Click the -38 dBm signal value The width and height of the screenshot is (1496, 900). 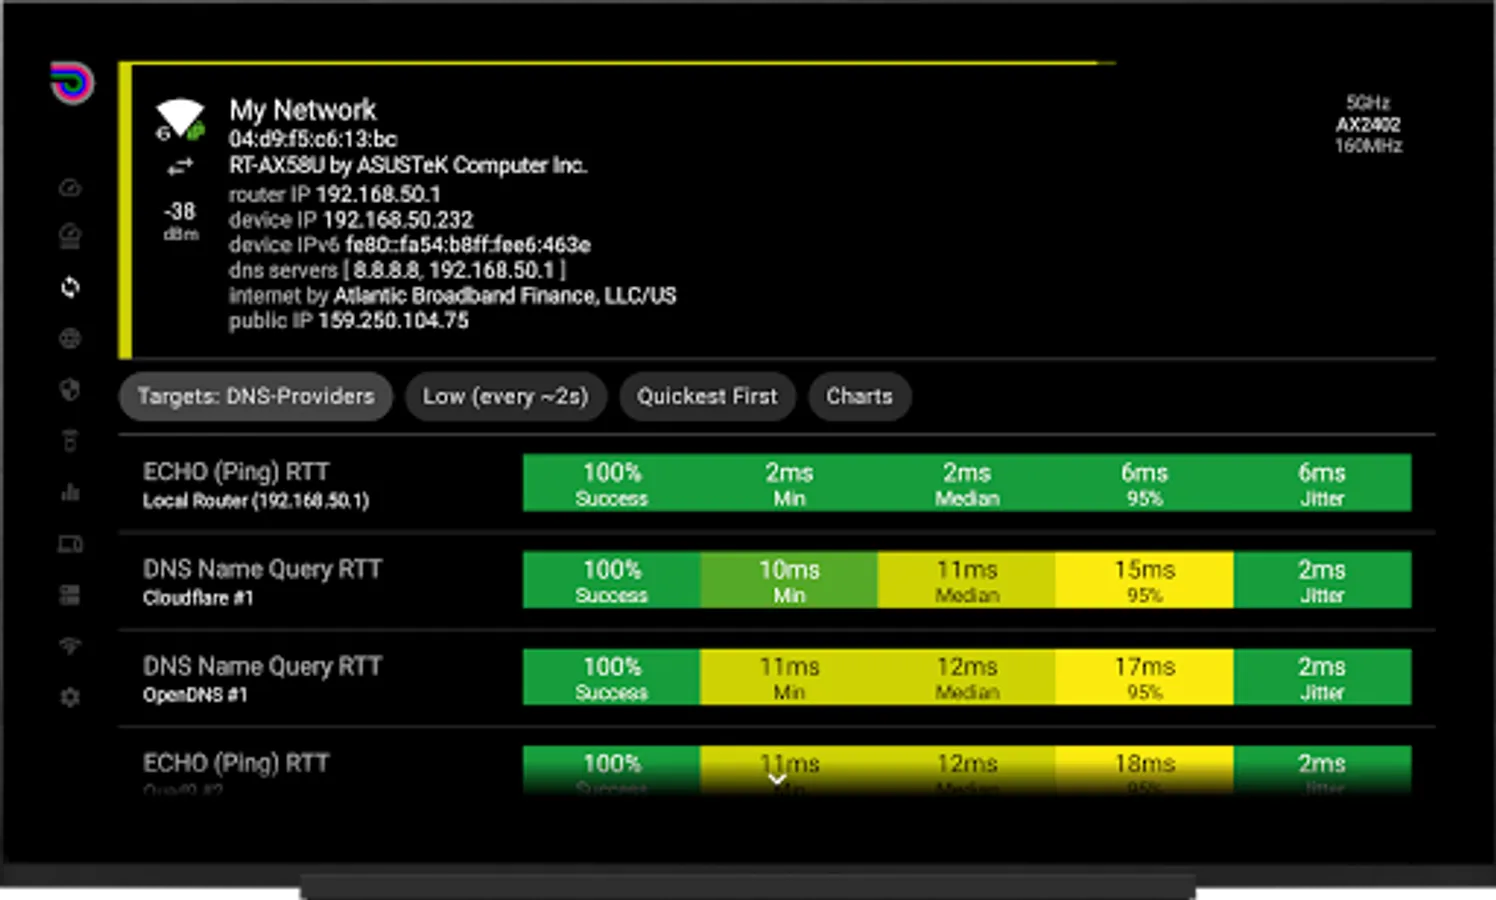point(180,219)
